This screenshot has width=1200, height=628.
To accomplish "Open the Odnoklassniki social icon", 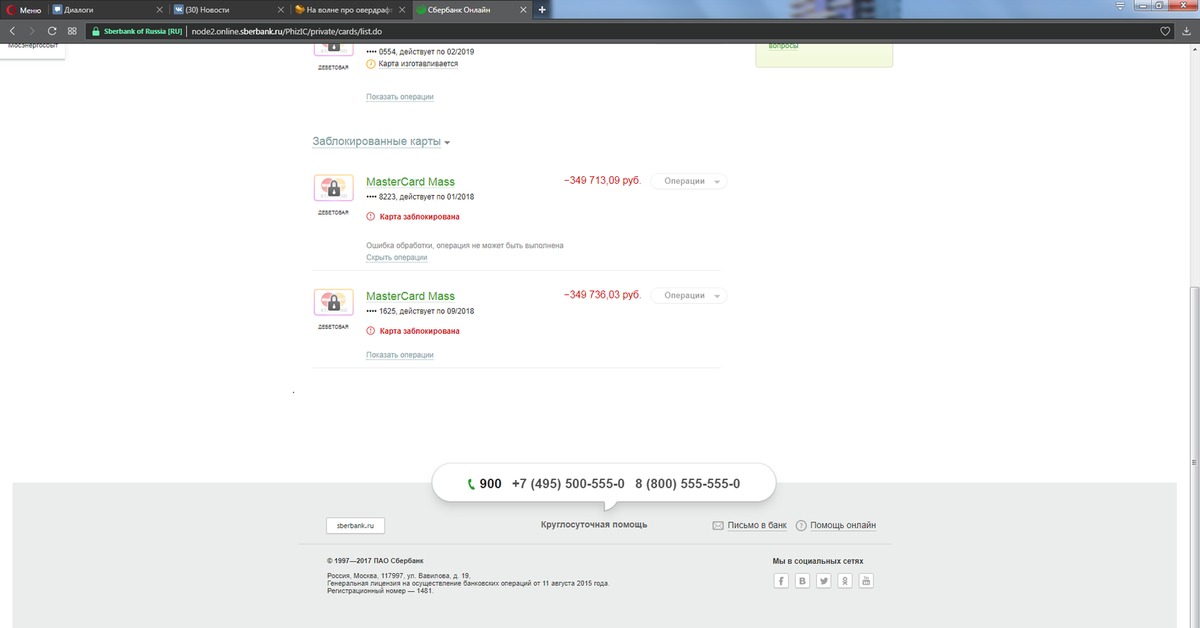I will pos(846,581).
